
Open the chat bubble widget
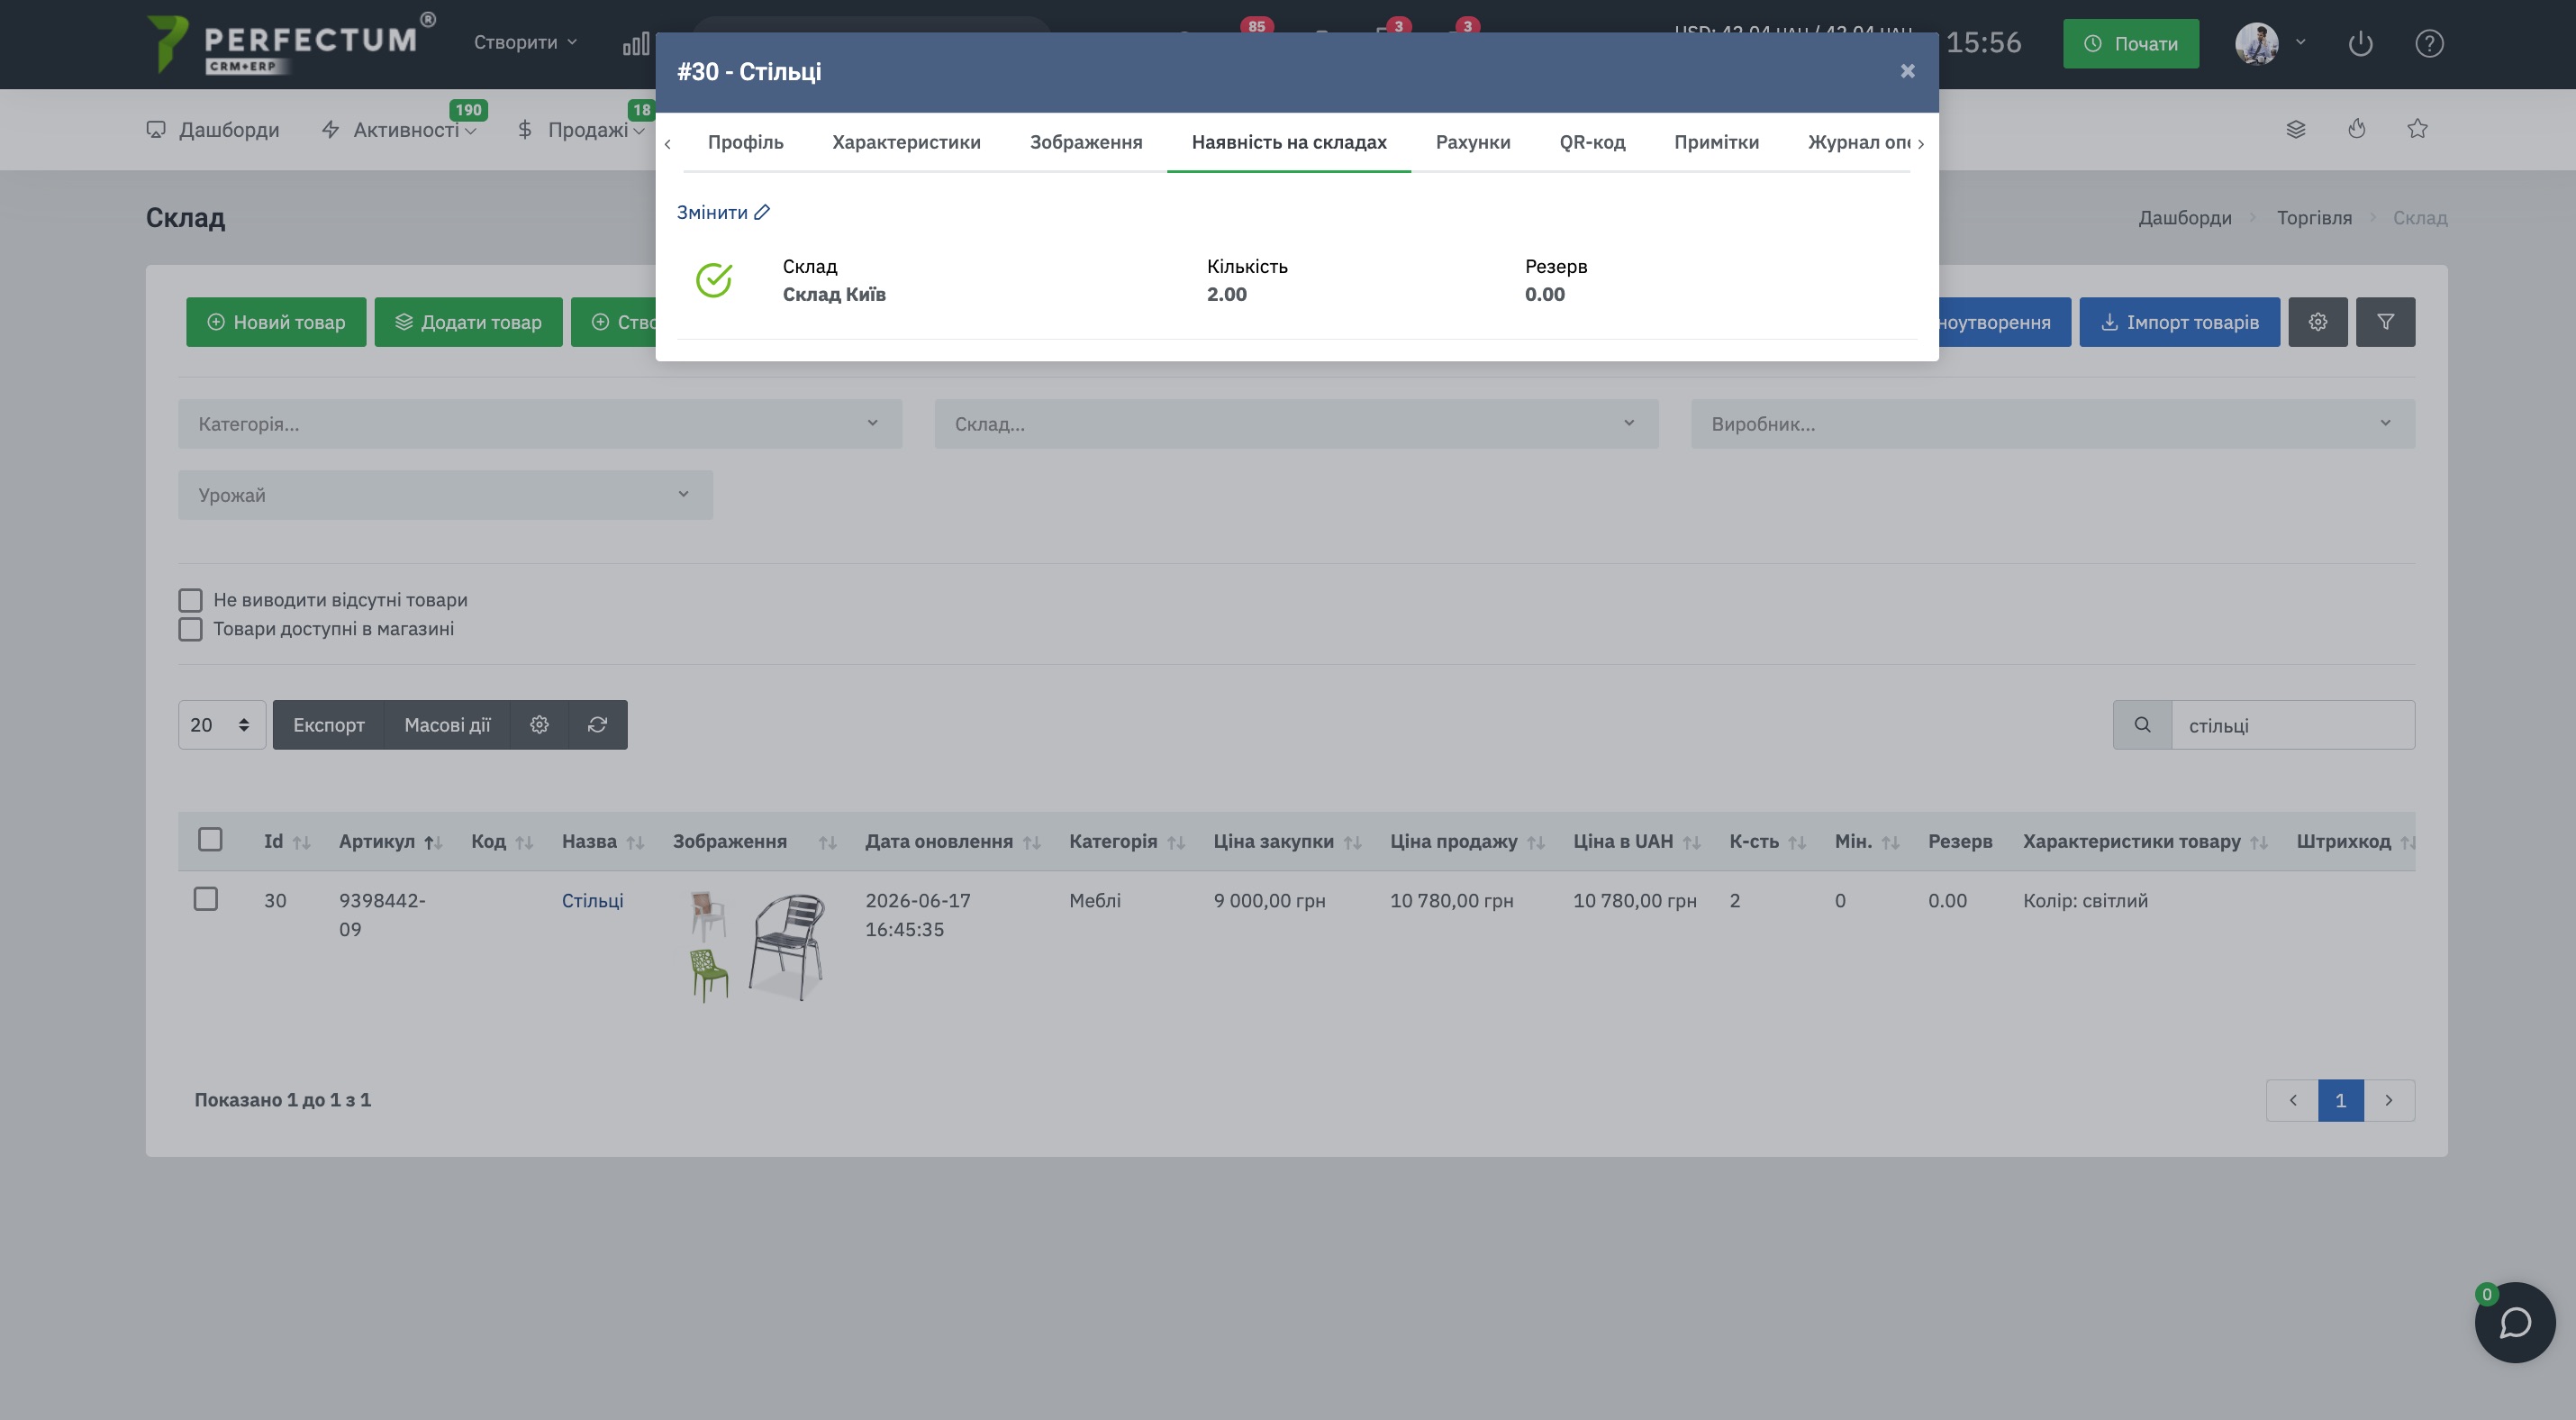pos(2514,1323)
